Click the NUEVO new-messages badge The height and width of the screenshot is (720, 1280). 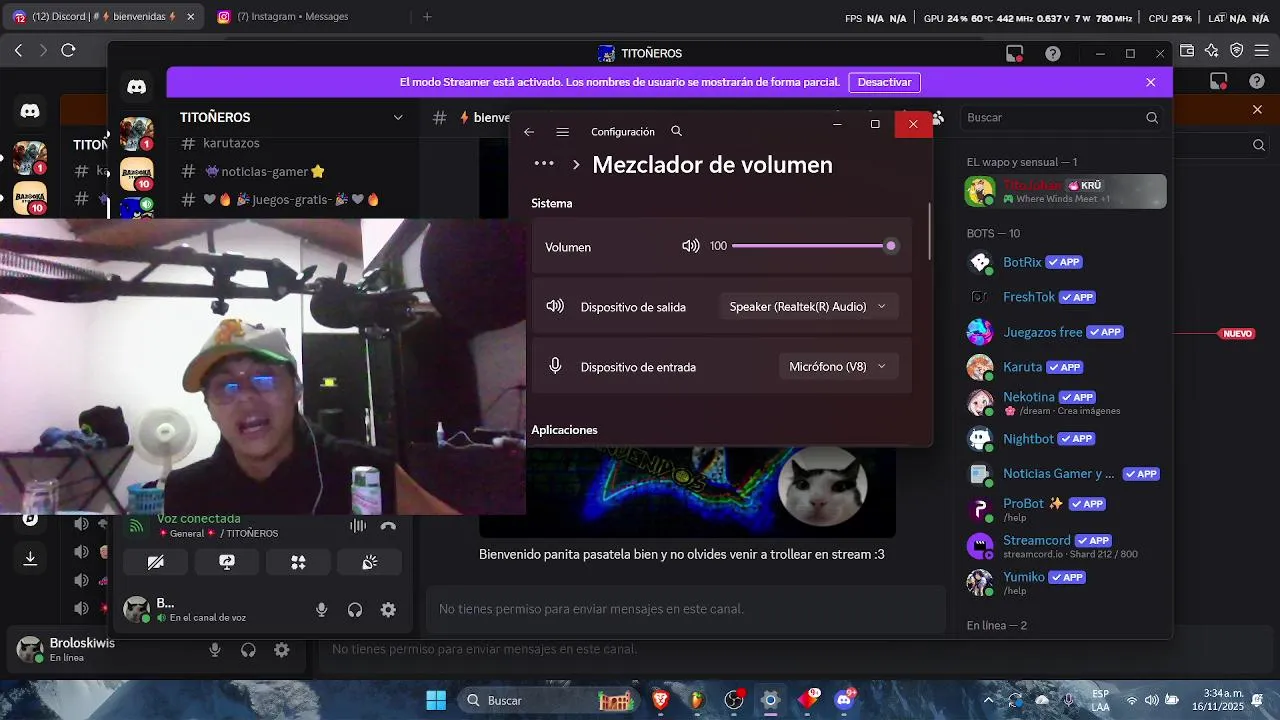1237,333
